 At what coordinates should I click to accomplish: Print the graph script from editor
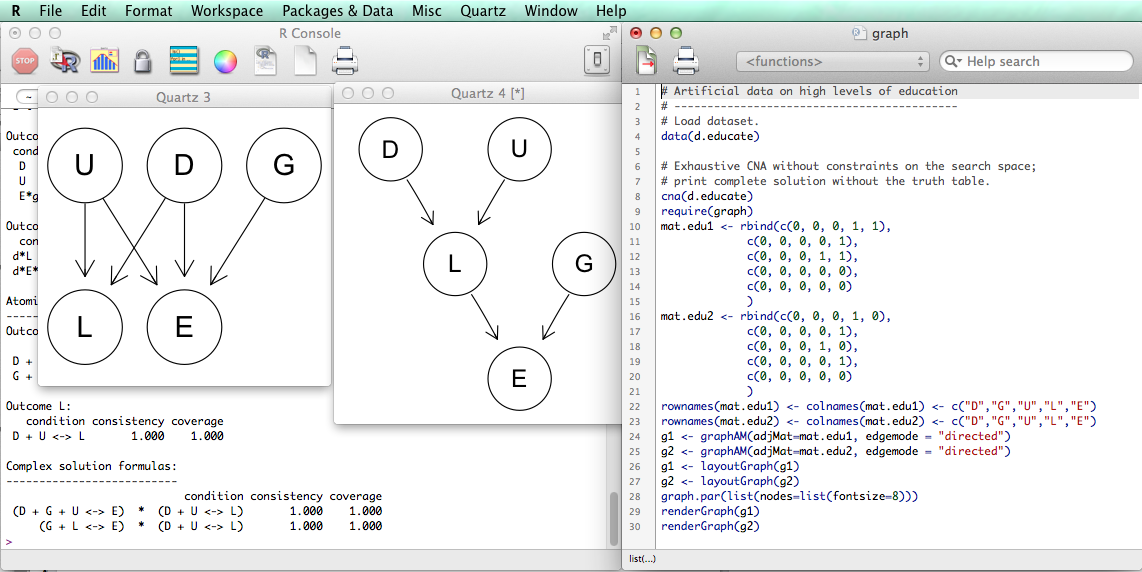(x=686, y=62)
